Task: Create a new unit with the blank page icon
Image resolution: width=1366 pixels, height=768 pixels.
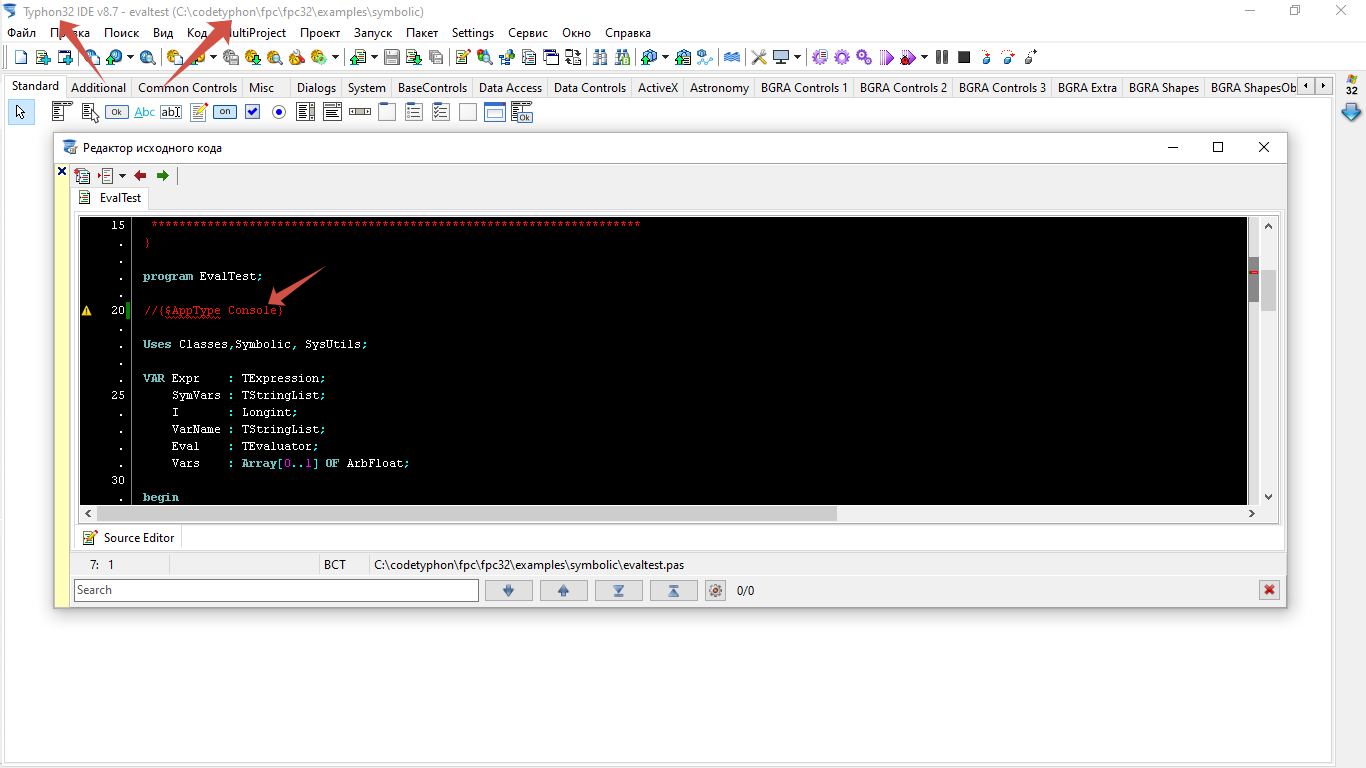Action: tap(20, 57)
